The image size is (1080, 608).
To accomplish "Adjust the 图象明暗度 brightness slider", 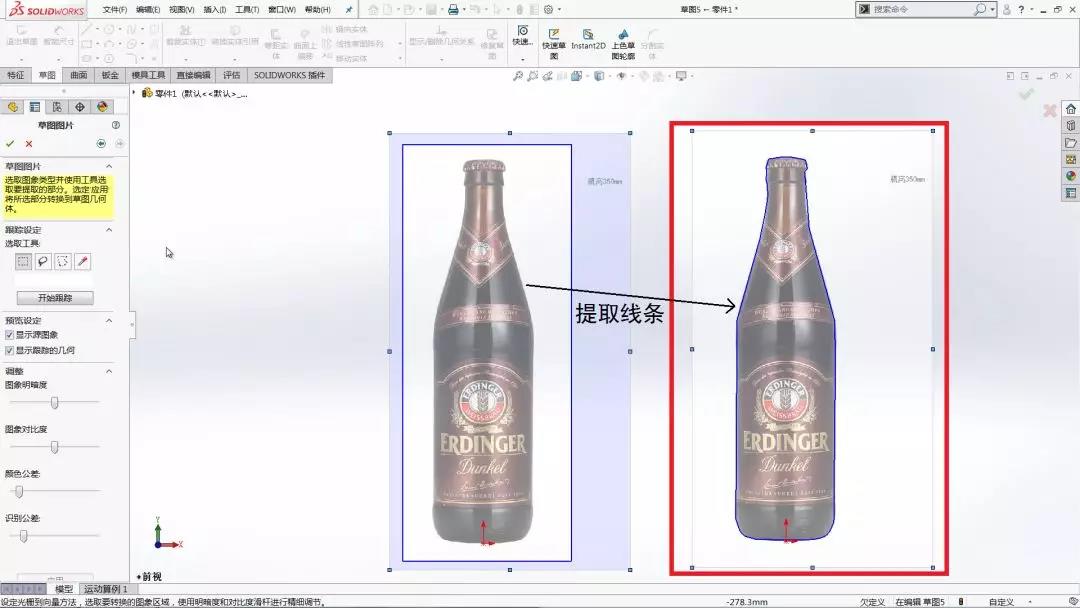I will tap(55, 402).
